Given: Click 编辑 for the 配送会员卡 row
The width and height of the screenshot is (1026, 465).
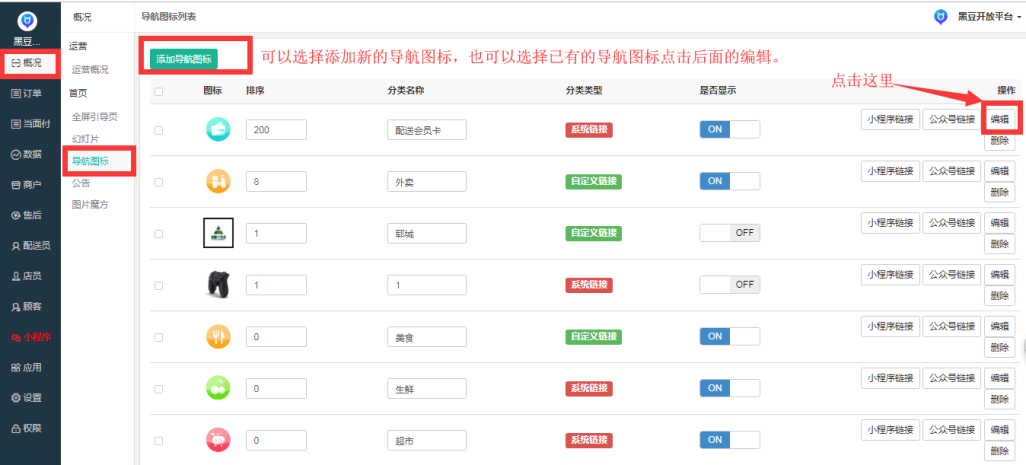Looking at the screenshot, I should (999, 119).
